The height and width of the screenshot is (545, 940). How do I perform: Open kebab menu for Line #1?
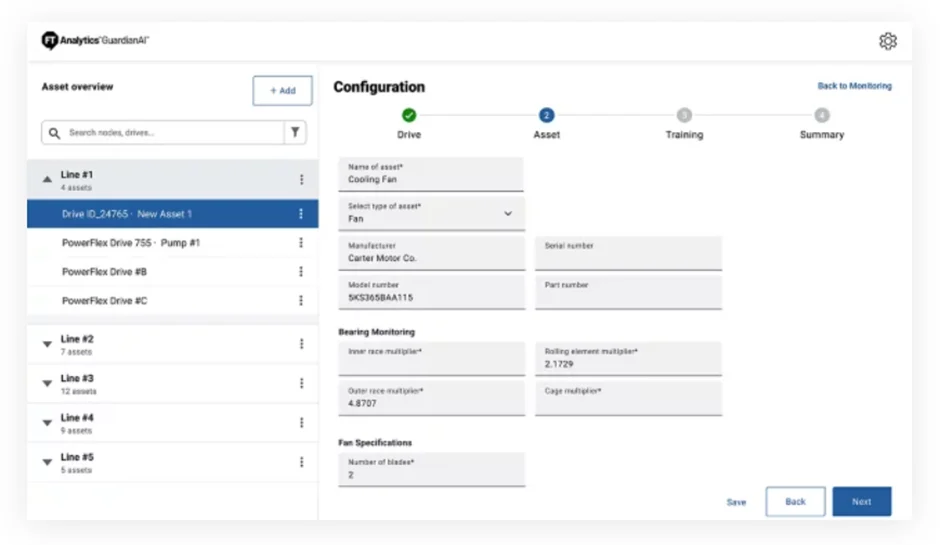pos(301,180)
